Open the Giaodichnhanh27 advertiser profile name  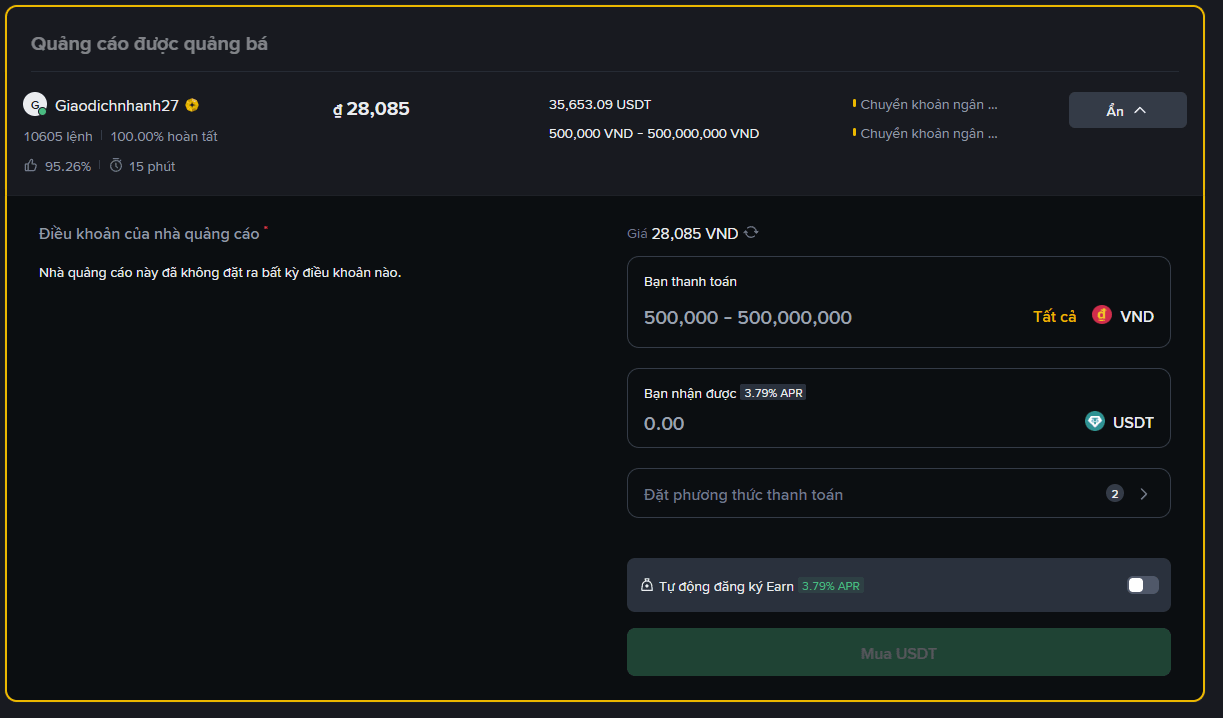117,105
